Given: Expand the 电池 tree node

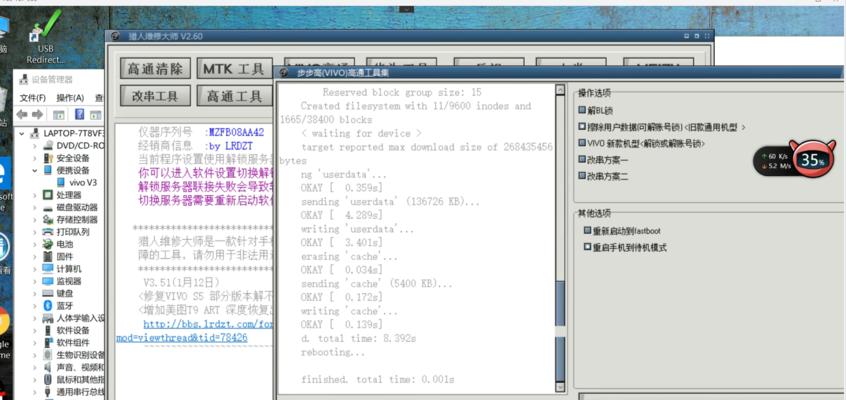Looking at the screenshot, I should (x=35, y=244).
